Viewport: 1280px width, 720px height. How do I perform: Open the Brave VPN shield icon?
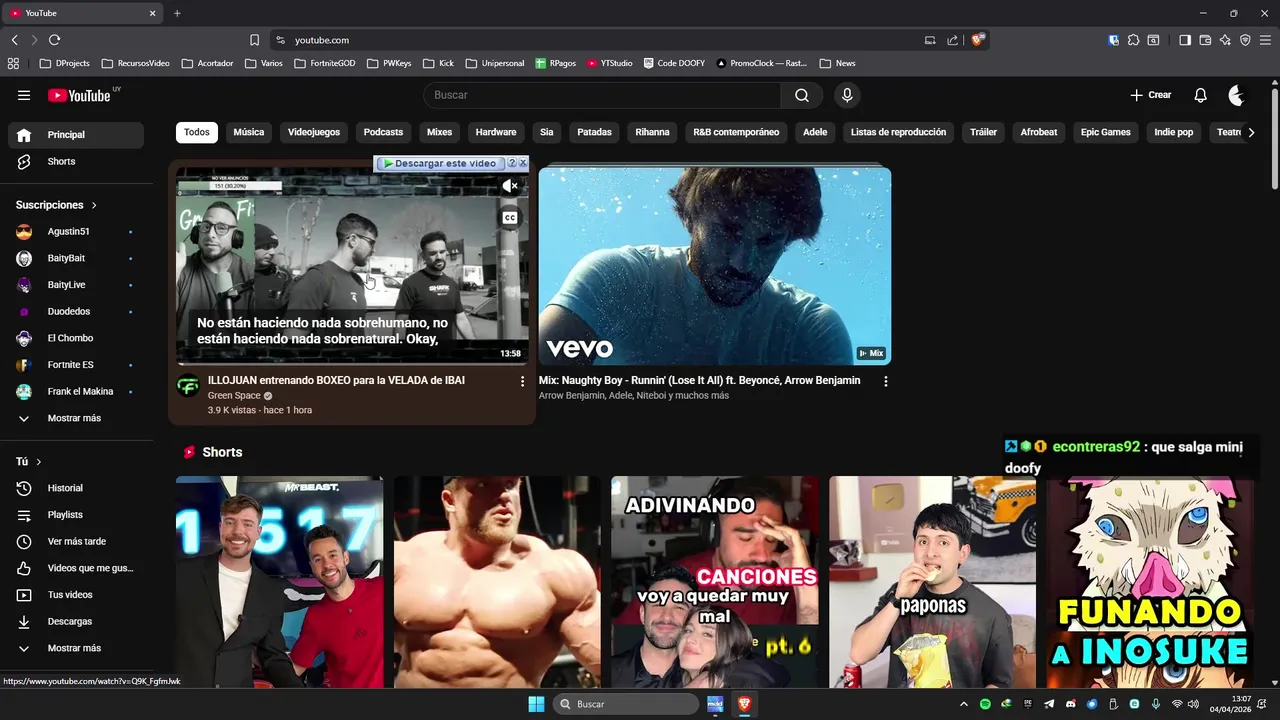coord(1245,40)
